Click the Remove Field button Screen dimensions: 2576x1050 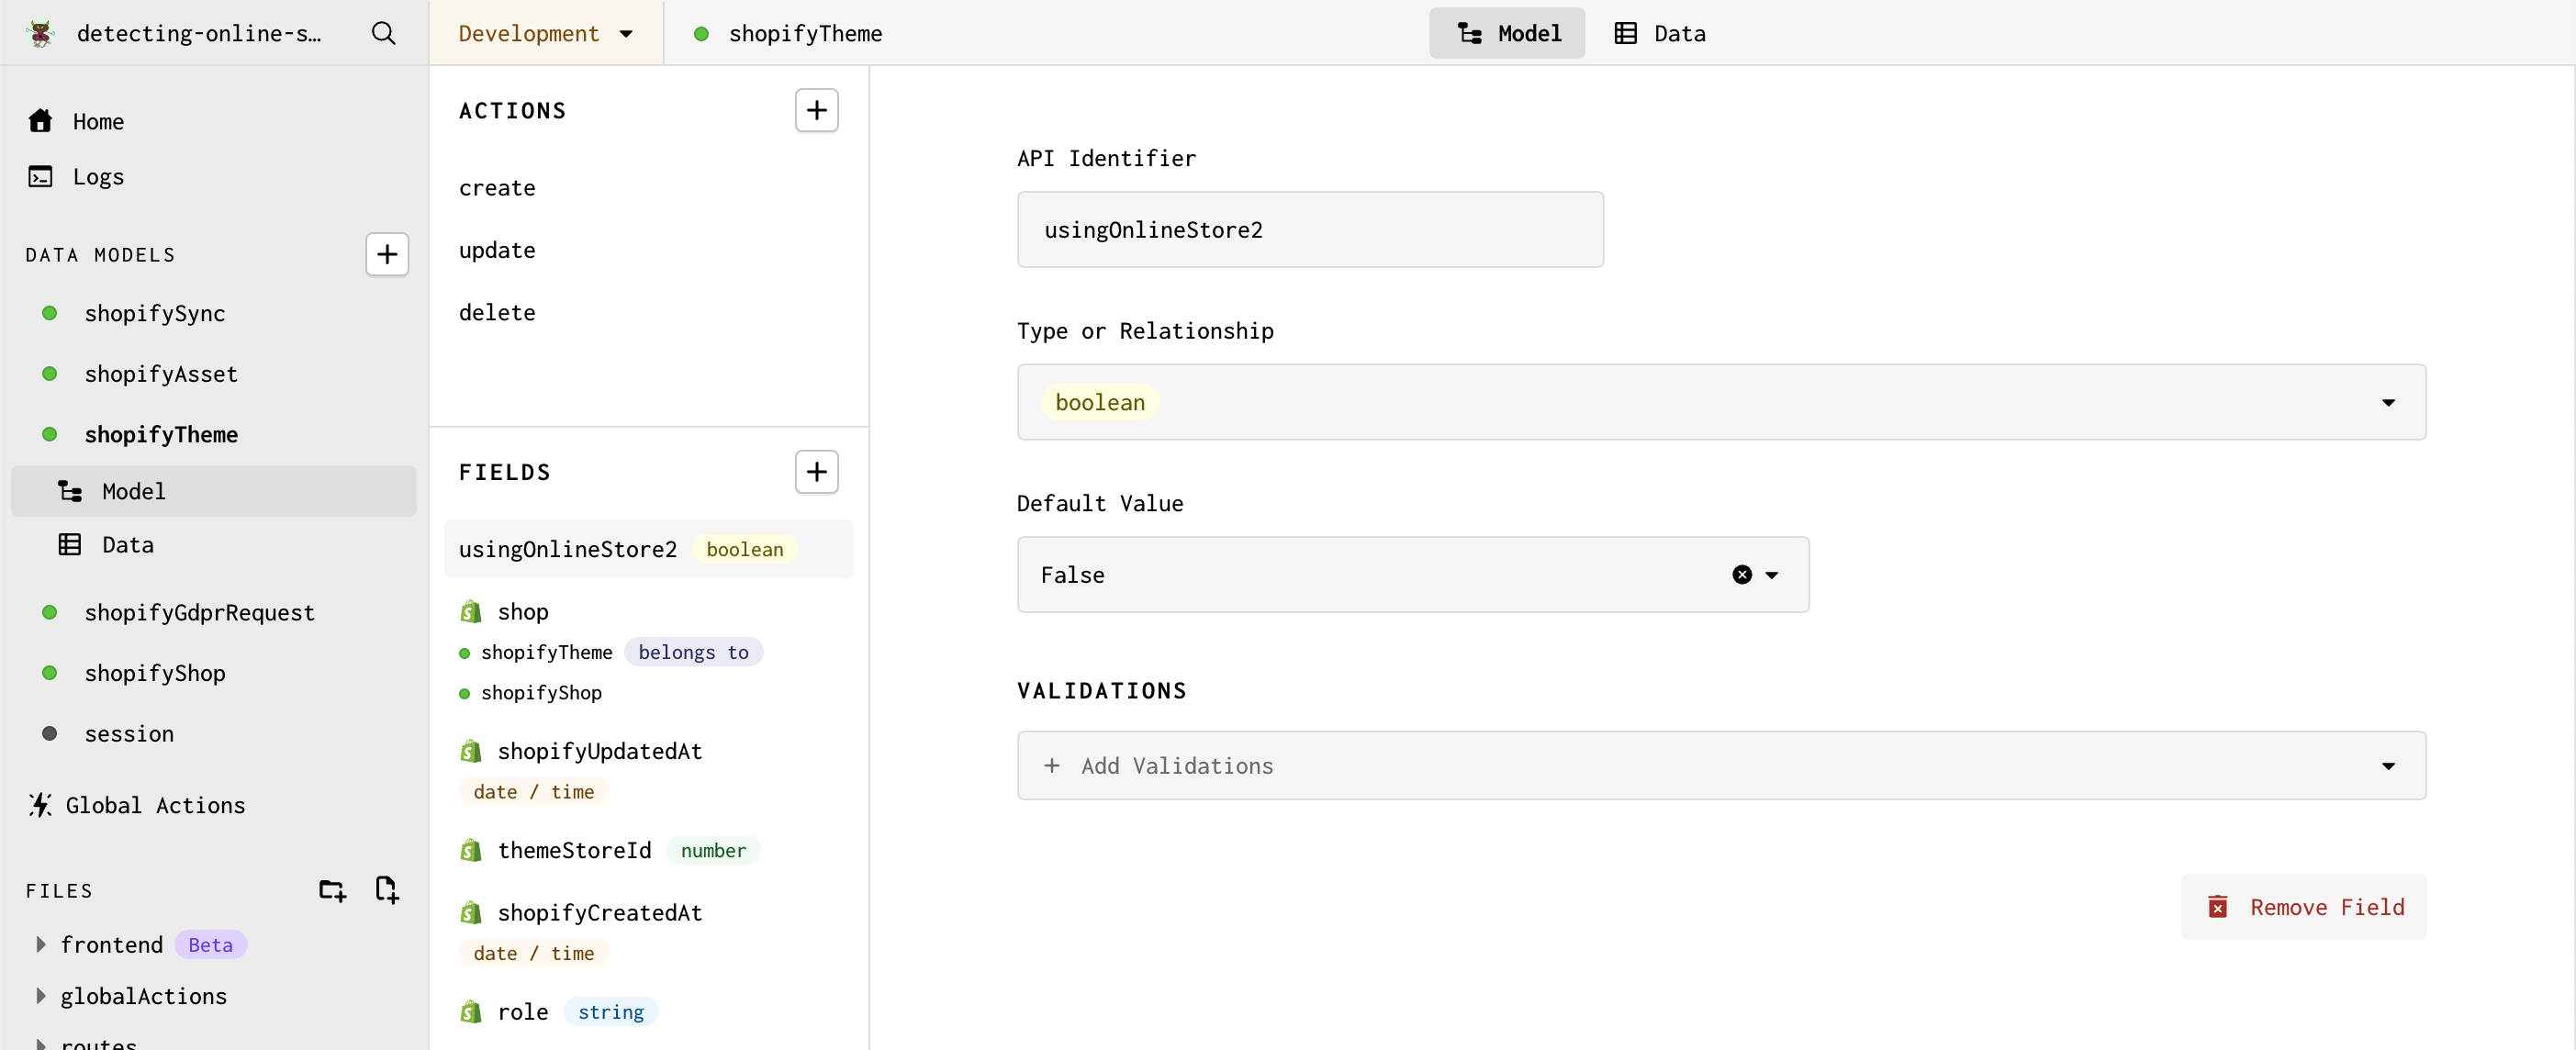click(2303, 907)
